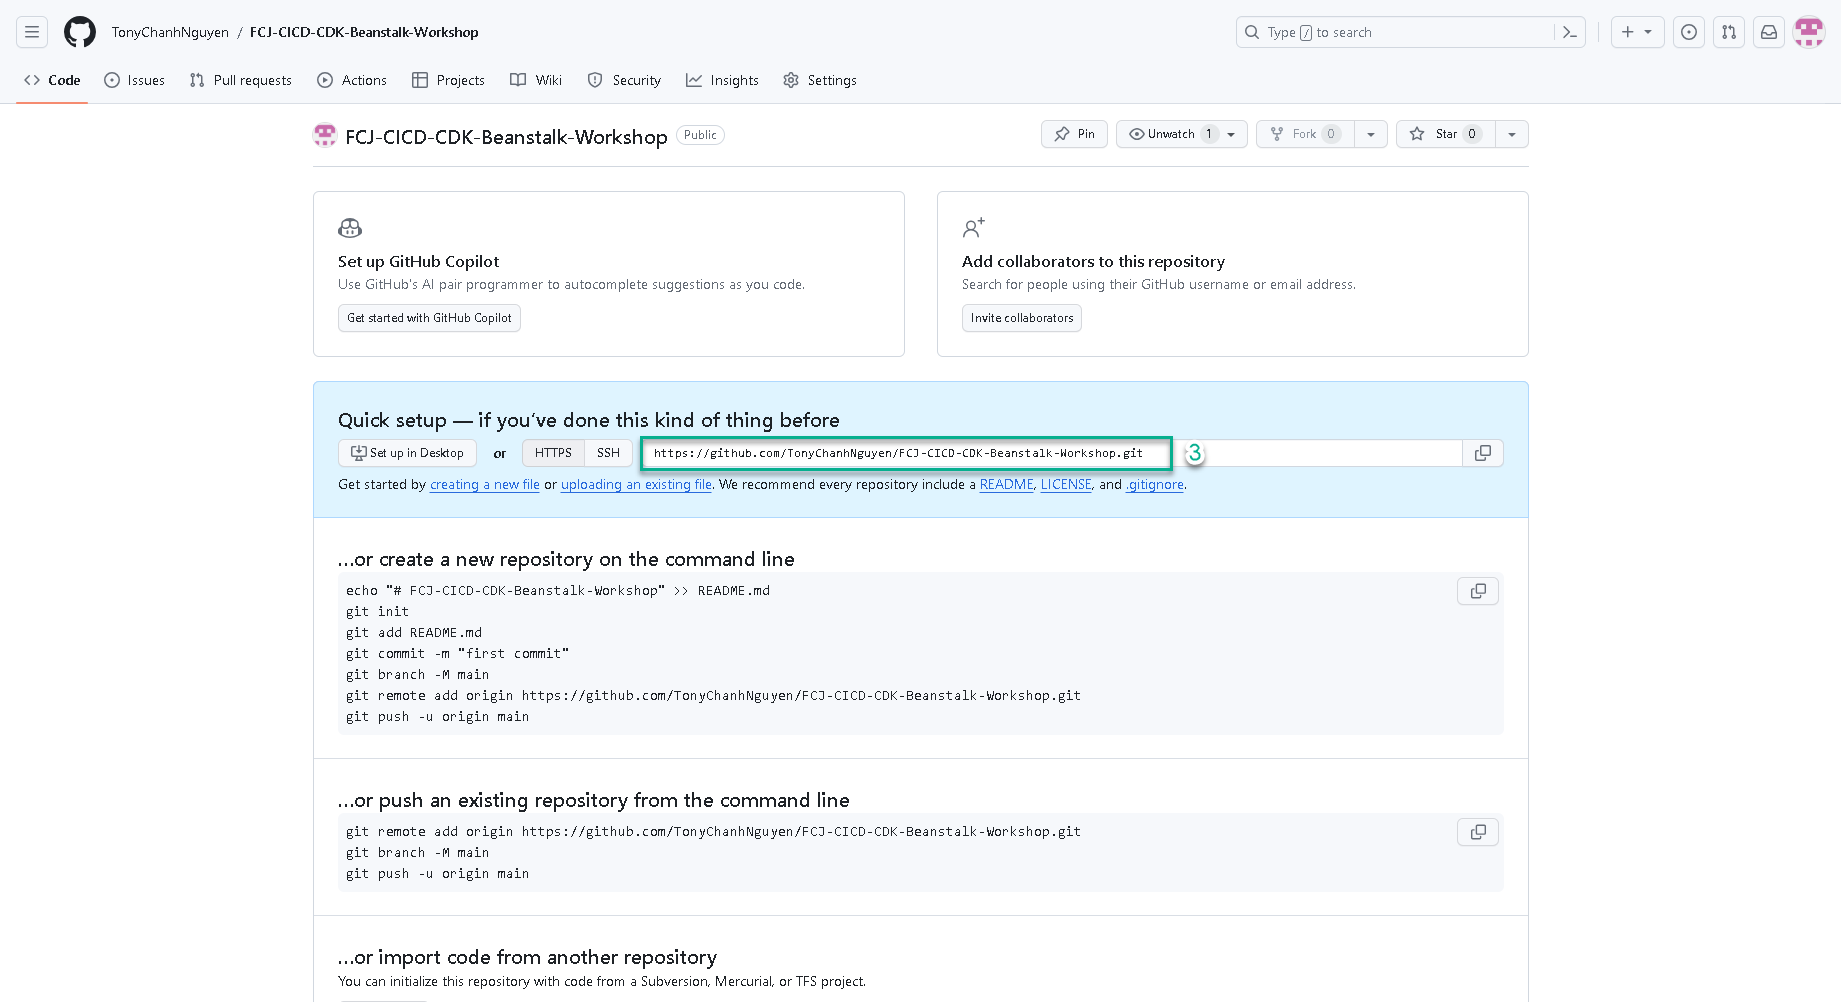Open the repository Settings tab
The height and width of the screenshot is (1002, 1841).
(x=820, y=80)
